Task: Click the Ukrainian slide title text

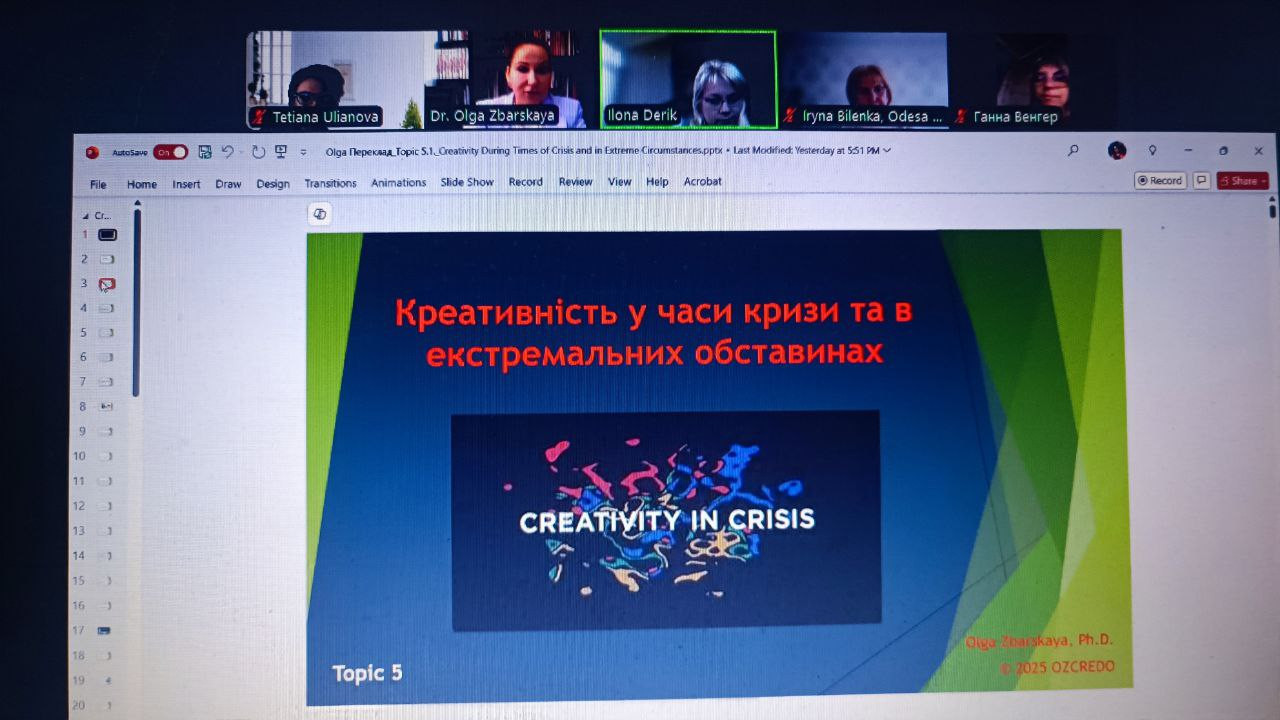Action: (654, 332)
